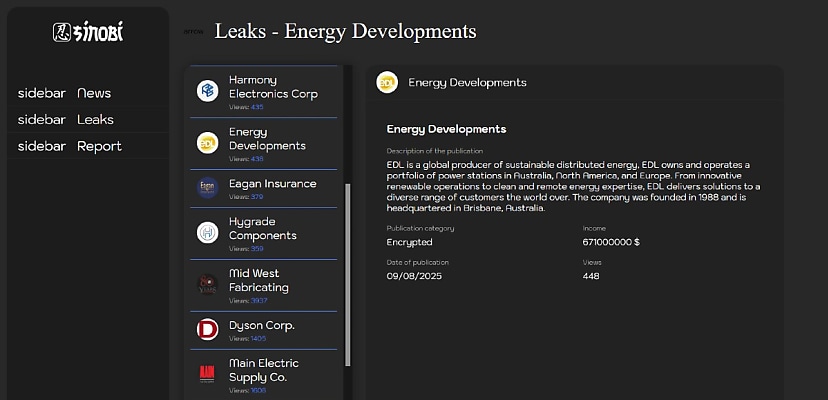
Task: Click the publication date 09/08/2025
Action: 414,276
